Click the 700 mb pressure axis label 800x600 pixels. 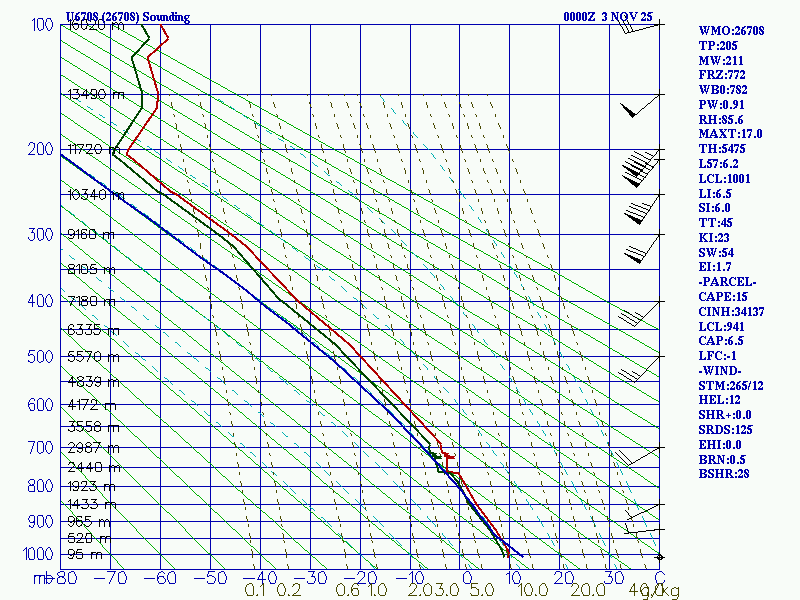[40, 447]
